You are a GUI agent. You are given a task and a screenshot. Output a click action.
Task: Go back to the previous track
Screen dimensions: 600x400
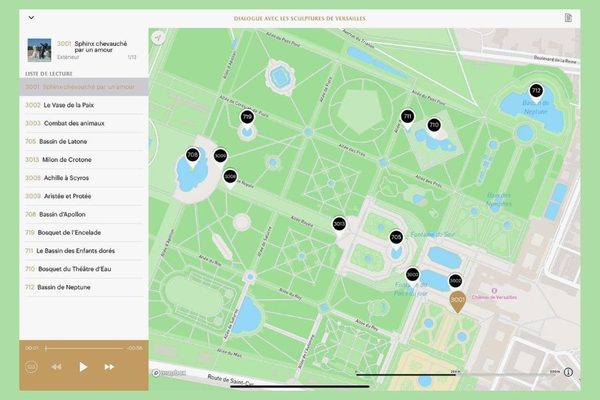pos(56,367)
